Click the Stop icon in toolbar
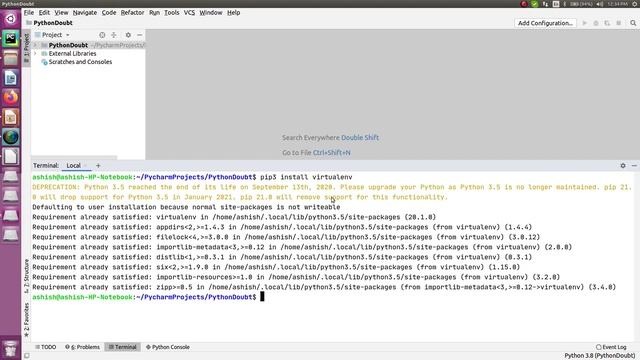The image size is (640, 360). tap(619, 23)
